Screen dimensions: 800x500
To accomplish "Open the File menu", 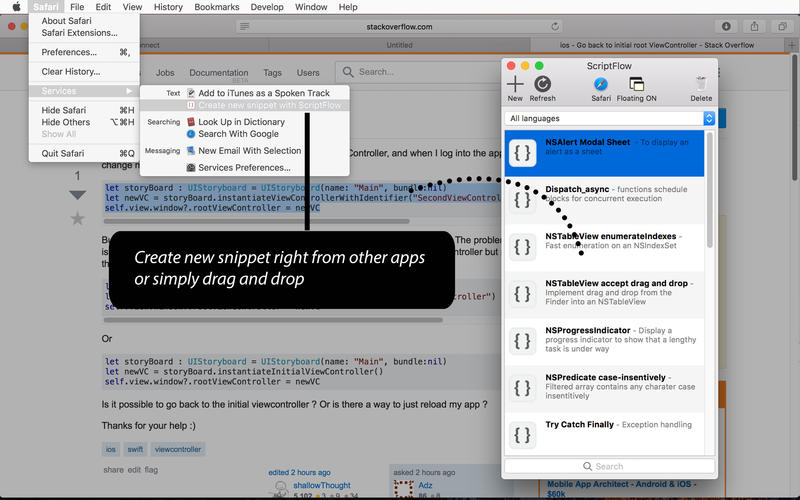I will 77,7.
